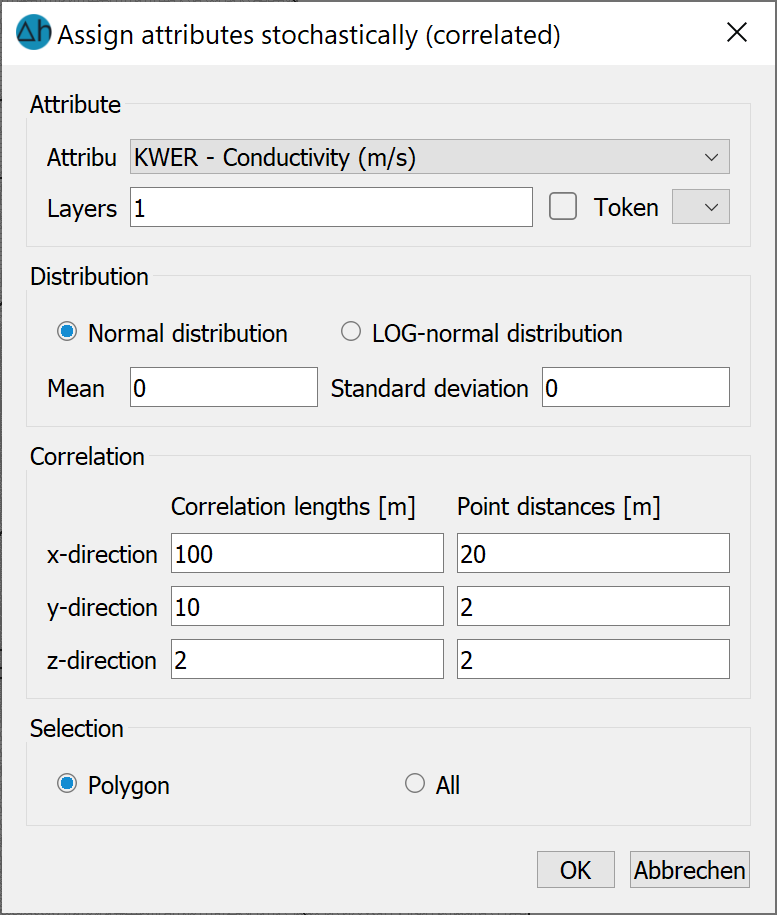Confirm with the OK button
The width and height of the screenshot is (777, 915).
point(576,869)
